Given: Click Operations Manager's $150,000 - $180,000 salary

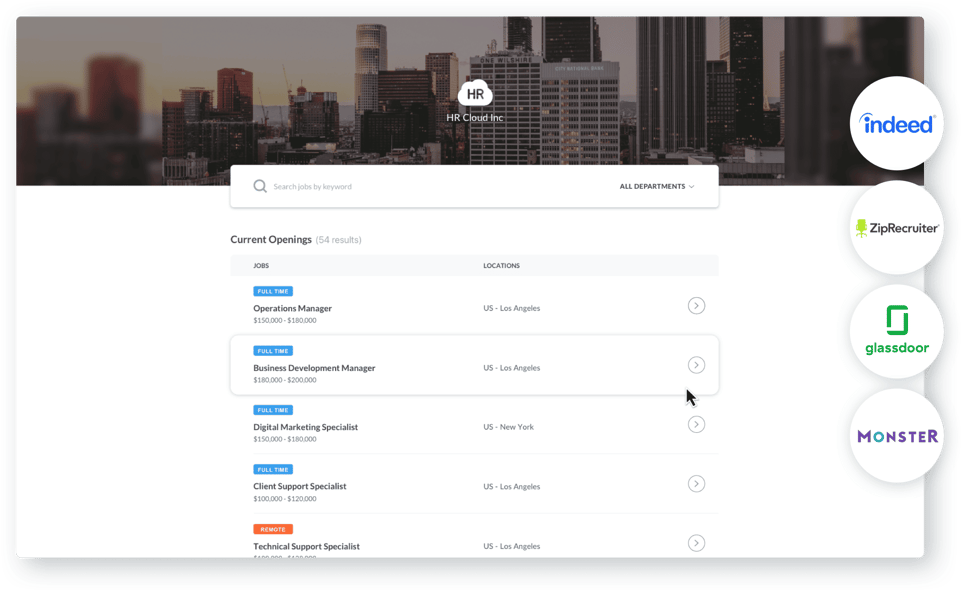Looking at the screenshot, I should 285,321.
